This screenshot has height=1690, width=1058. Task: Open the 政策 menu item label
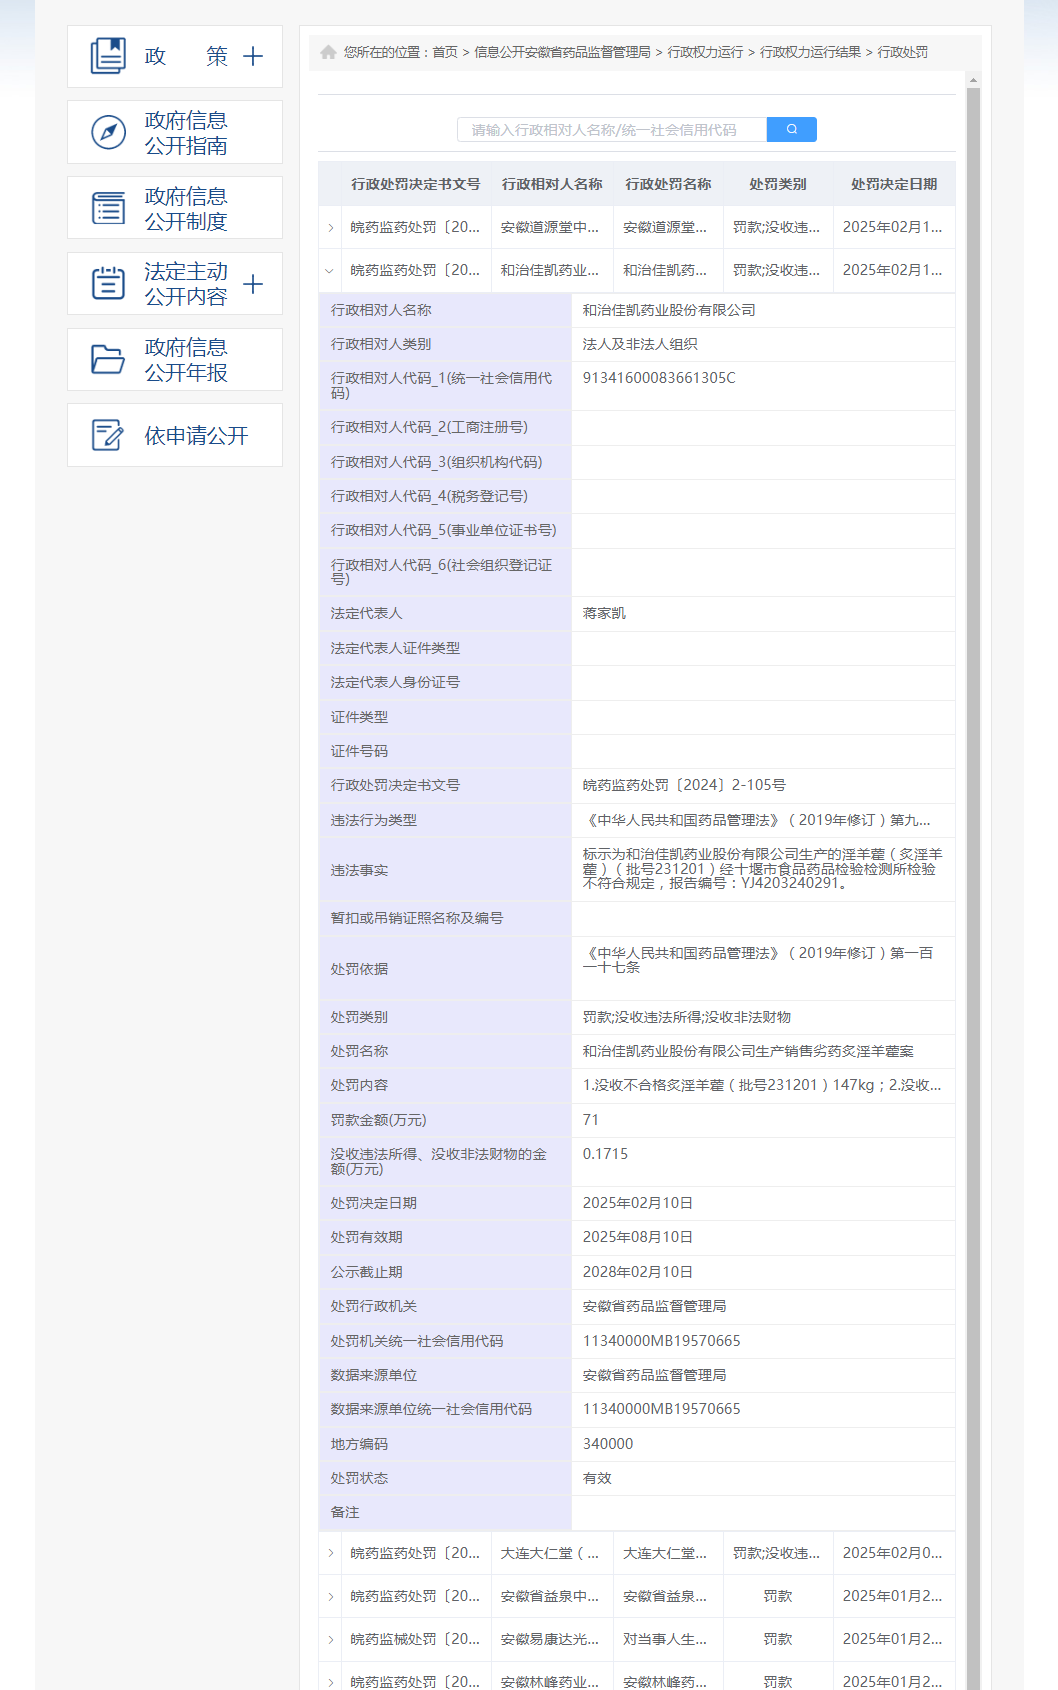point(186,56)
